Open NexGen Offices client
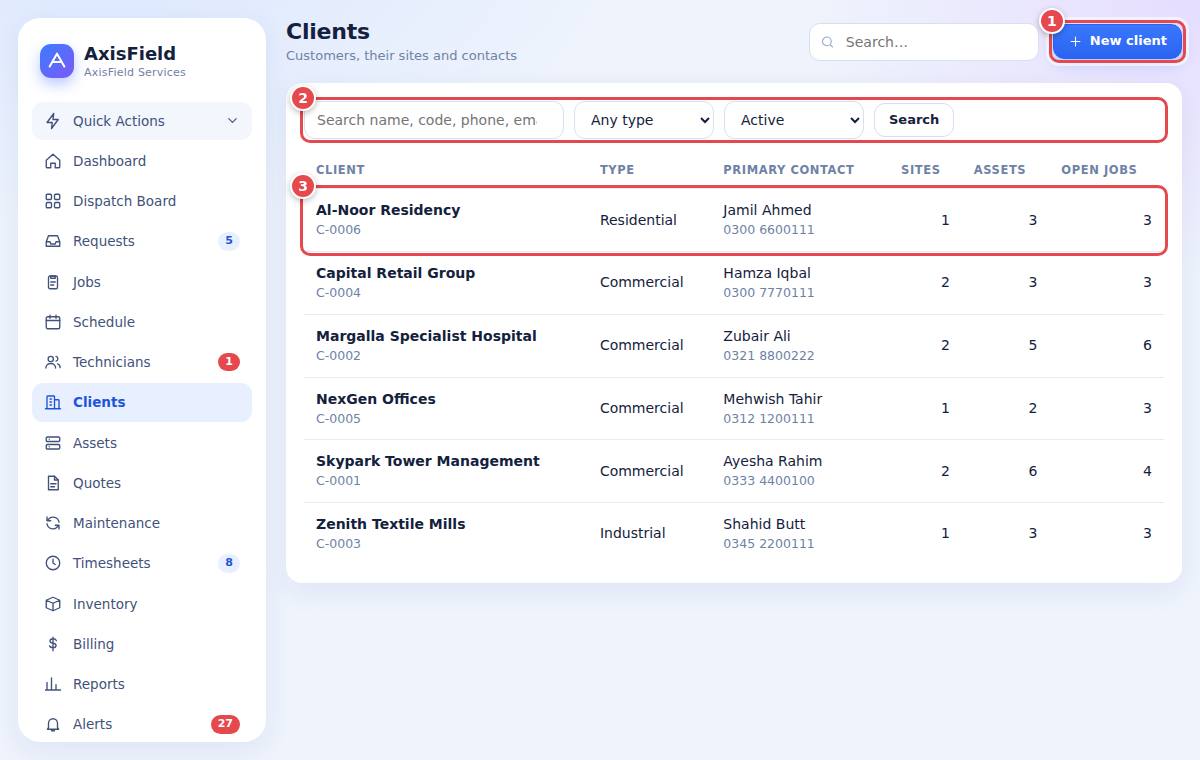This screenshot has width=1200, height=760. (376, 399)
